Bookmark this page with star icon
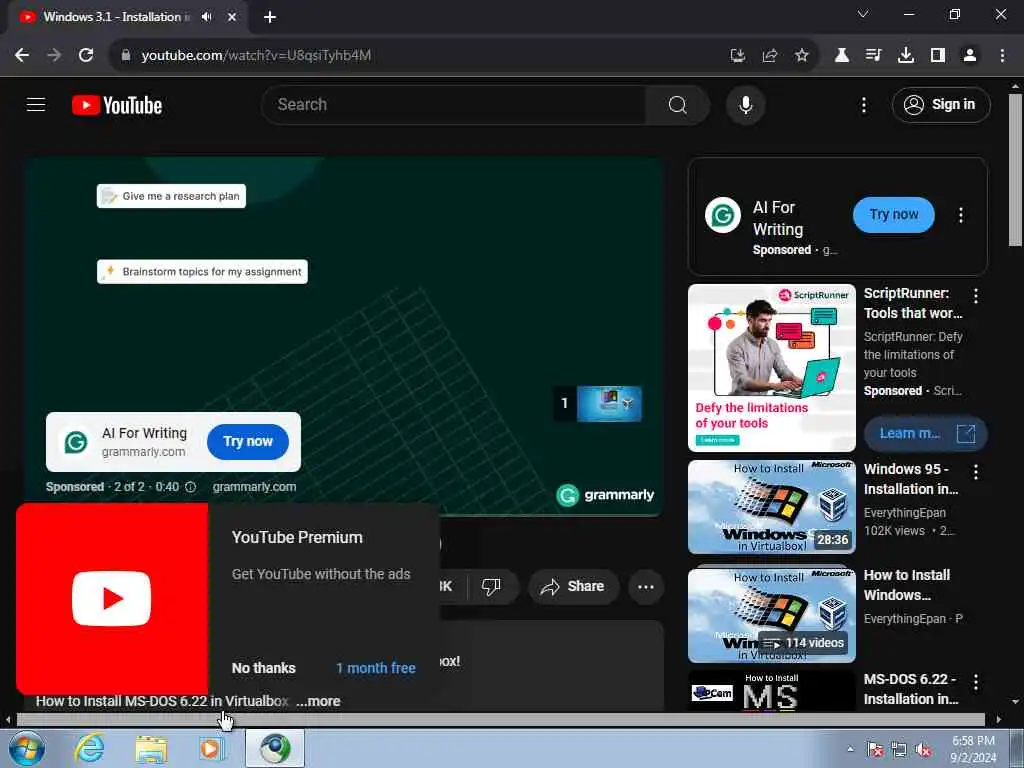This screenshot has width=1024, height=768. pyautogui.click(x=802, y=56)
